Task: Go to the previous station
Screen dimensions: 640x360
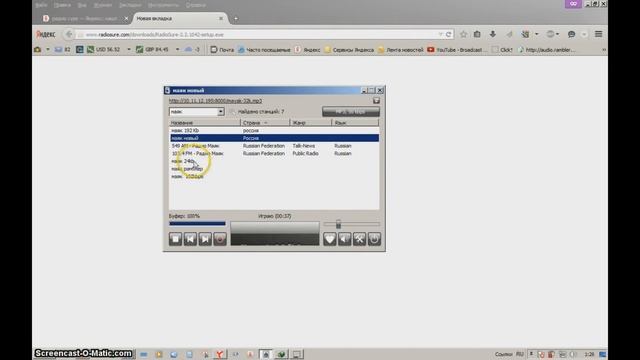Action: click(x=190, y=239)
